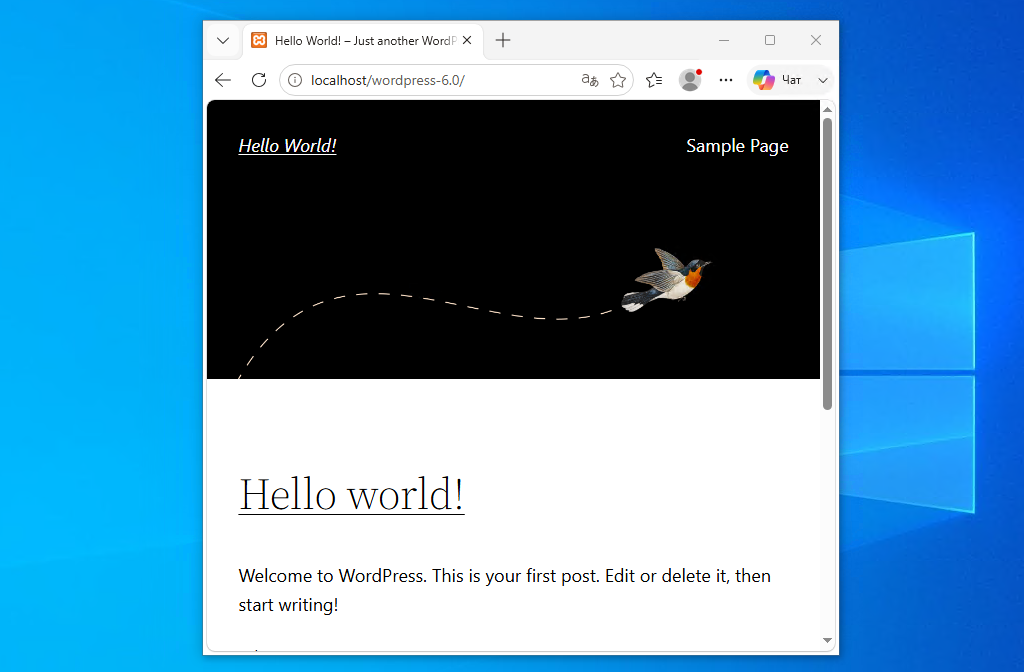Viewport: 1024px width, 672px height.
Task: Click the page scrollbar up arrow
Action: click(x=827, y=110)
